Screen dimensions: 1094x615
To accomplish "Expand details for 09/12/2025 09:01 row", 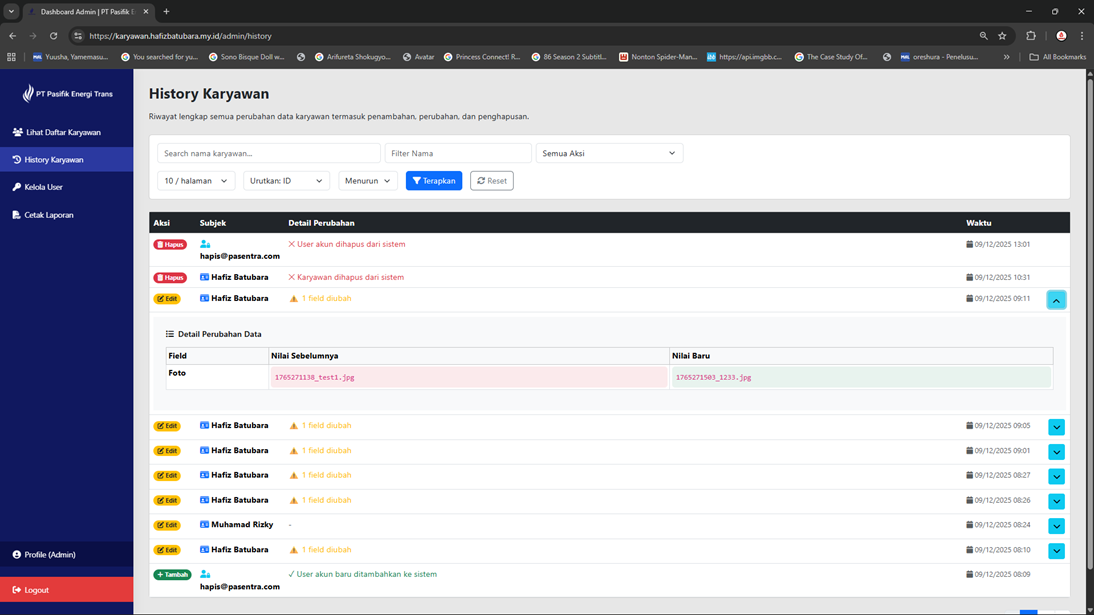I will click(1056, 452).
